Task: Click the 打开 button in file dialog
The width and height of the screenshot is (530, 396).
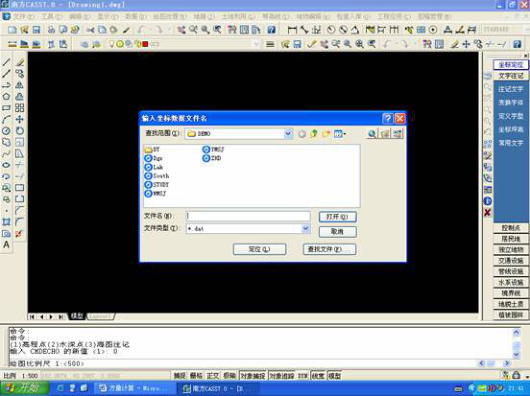Action: 337,217
